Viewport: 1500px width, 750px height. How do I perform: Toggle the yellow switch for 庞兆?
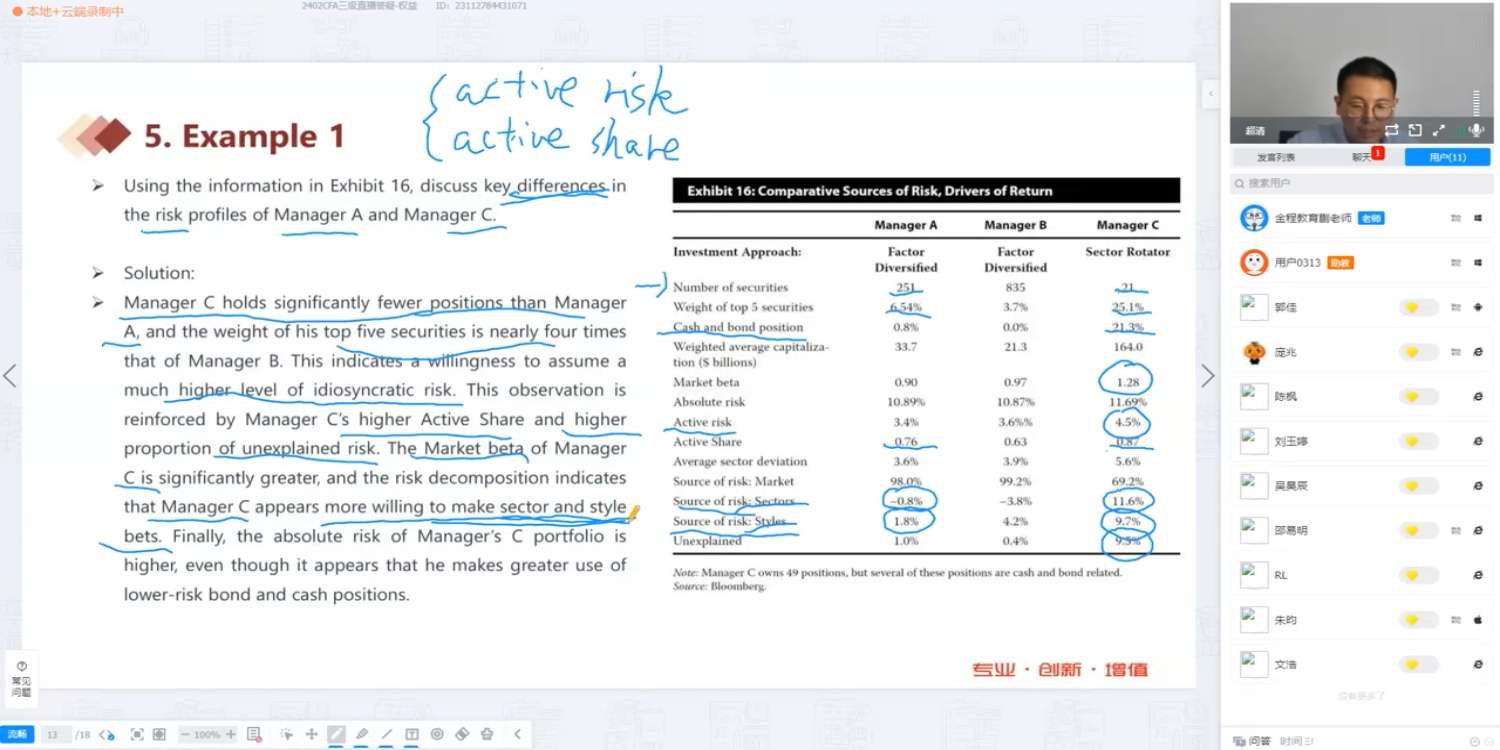tap(1418, 352)
